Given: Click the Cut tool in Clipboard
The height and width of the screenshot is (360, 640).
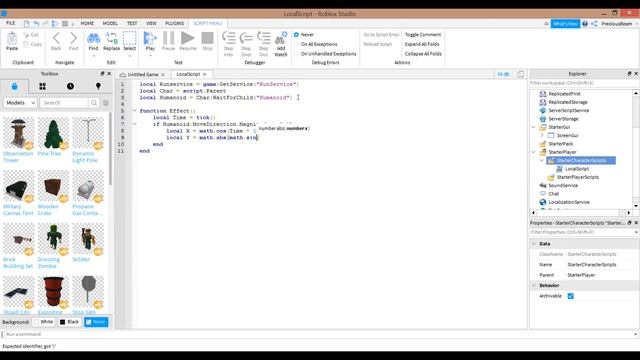Looking at the screenshot, I should click(x=31, y=35).
